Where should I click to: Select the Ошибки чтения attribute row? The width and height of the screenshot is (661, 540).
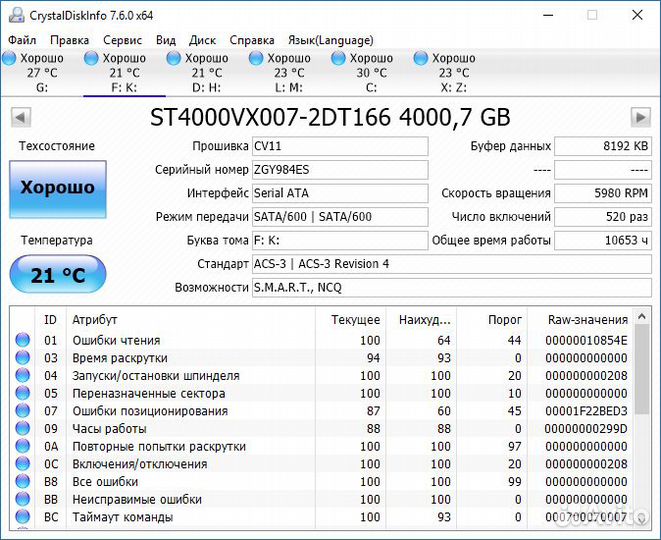[x=322, y=340]
